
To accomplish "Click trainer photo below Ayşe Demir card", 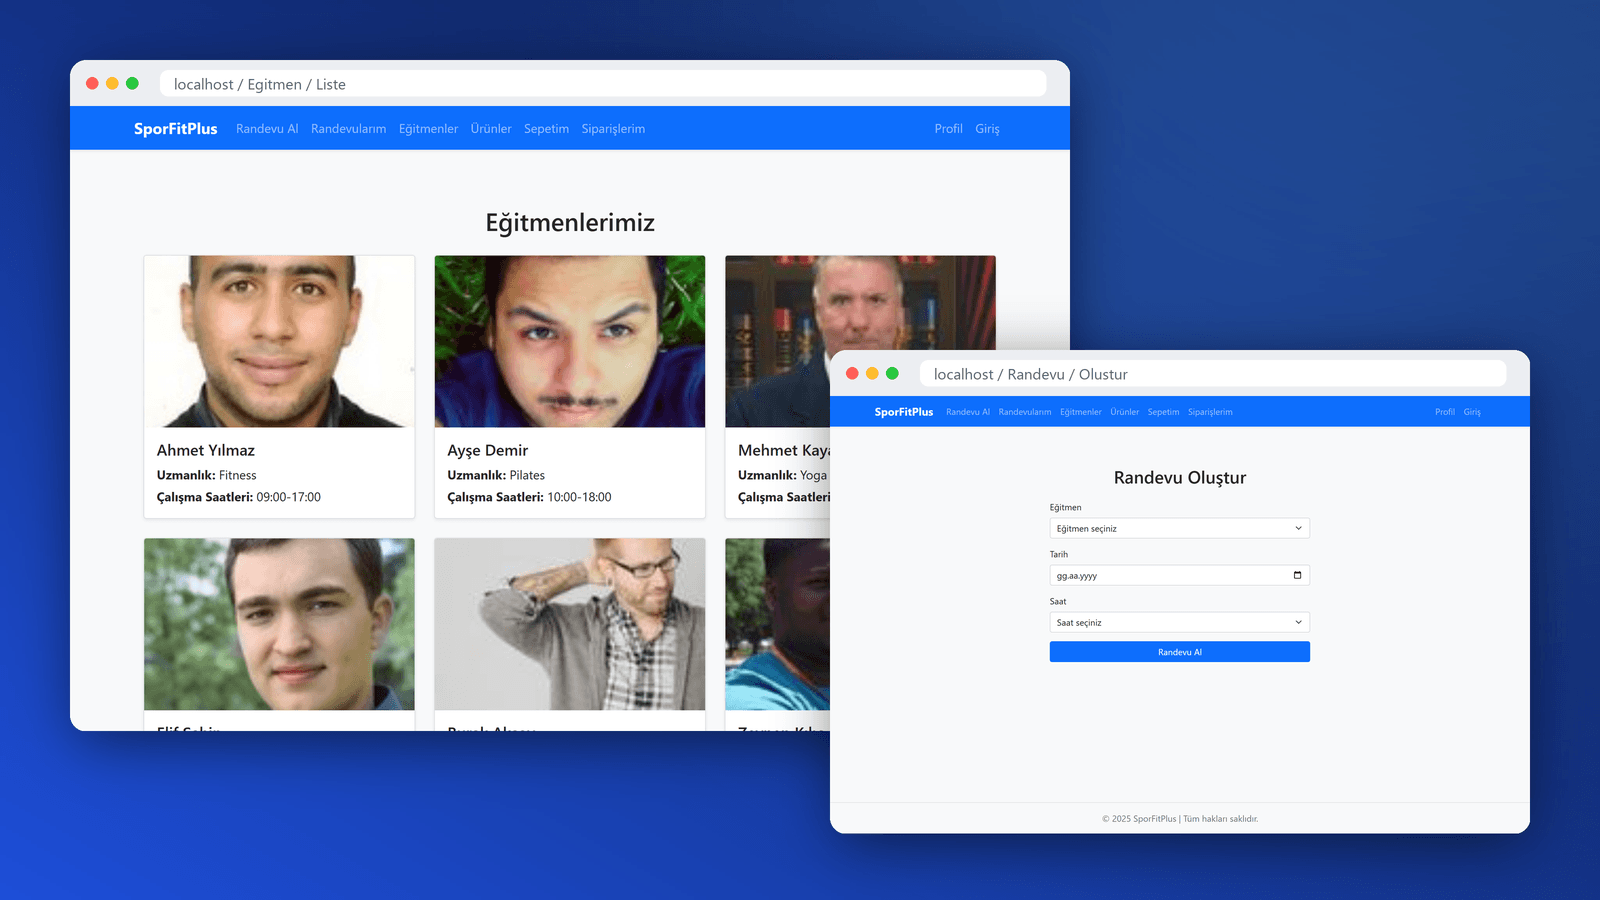I will tap(570, 624).
